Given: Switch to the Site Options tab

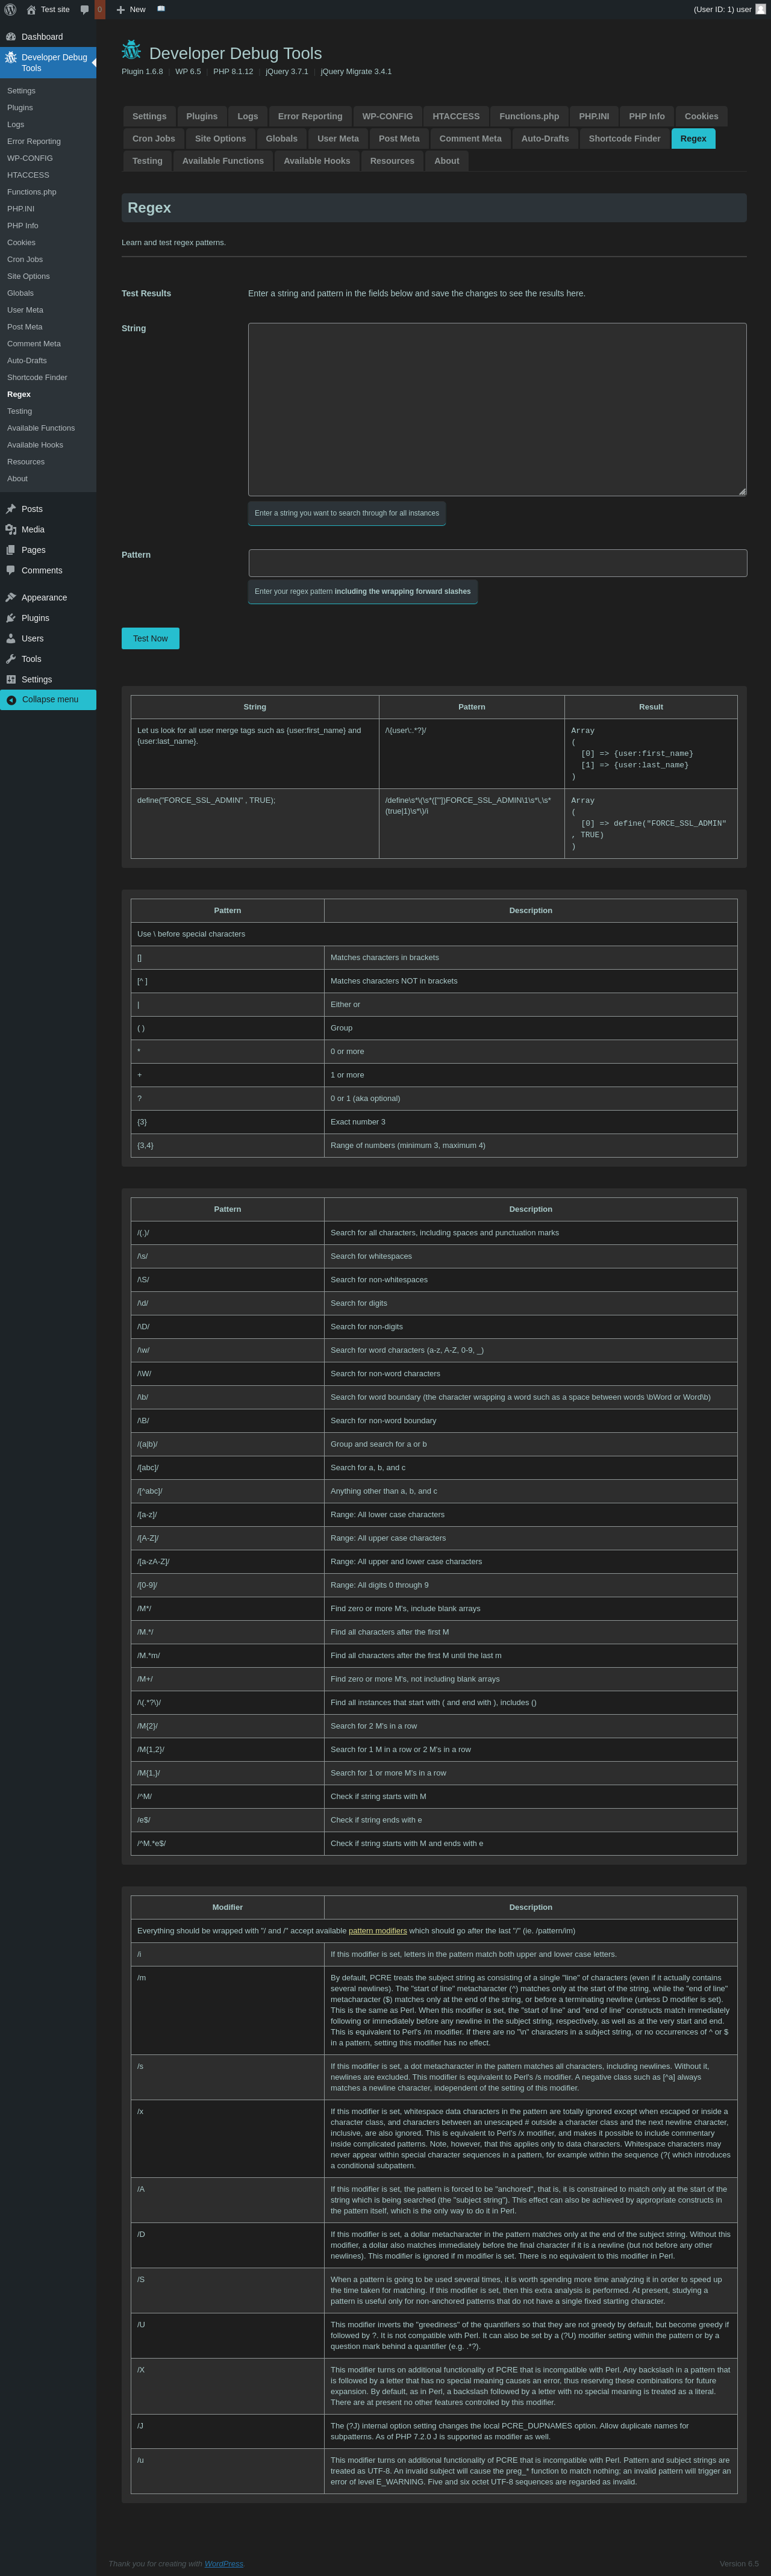Looking at the screenshot, I should 220,139.
